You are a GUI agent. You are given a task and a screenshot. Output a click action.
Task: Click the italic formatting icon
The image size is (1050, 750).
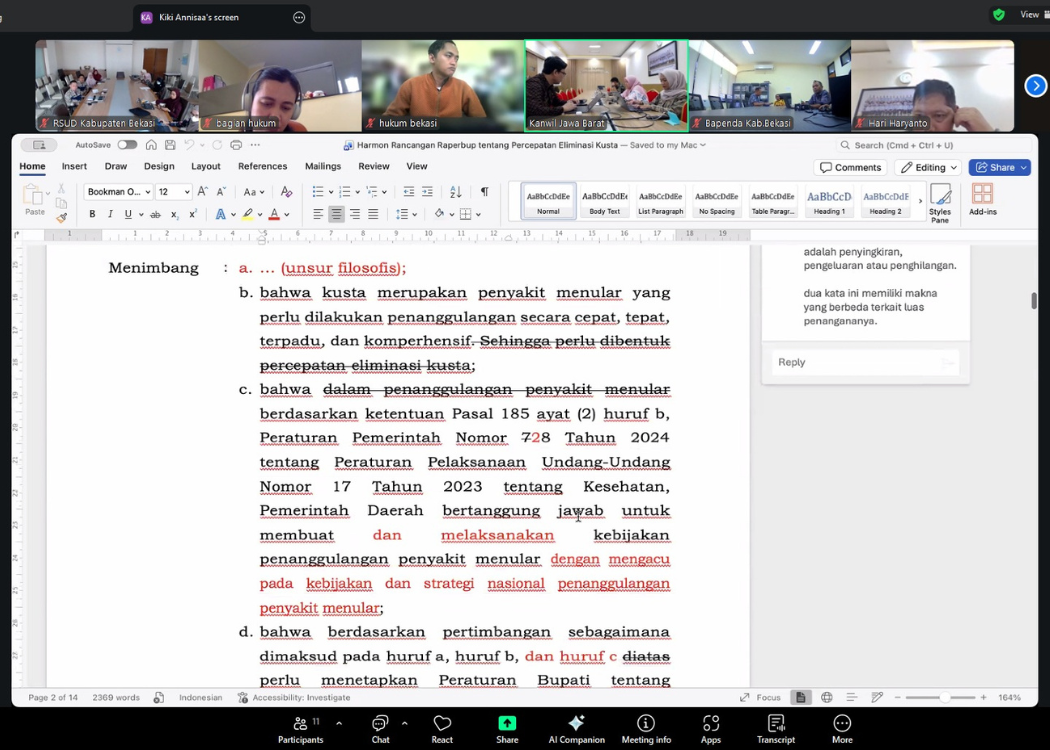click(x=110, y=214)
